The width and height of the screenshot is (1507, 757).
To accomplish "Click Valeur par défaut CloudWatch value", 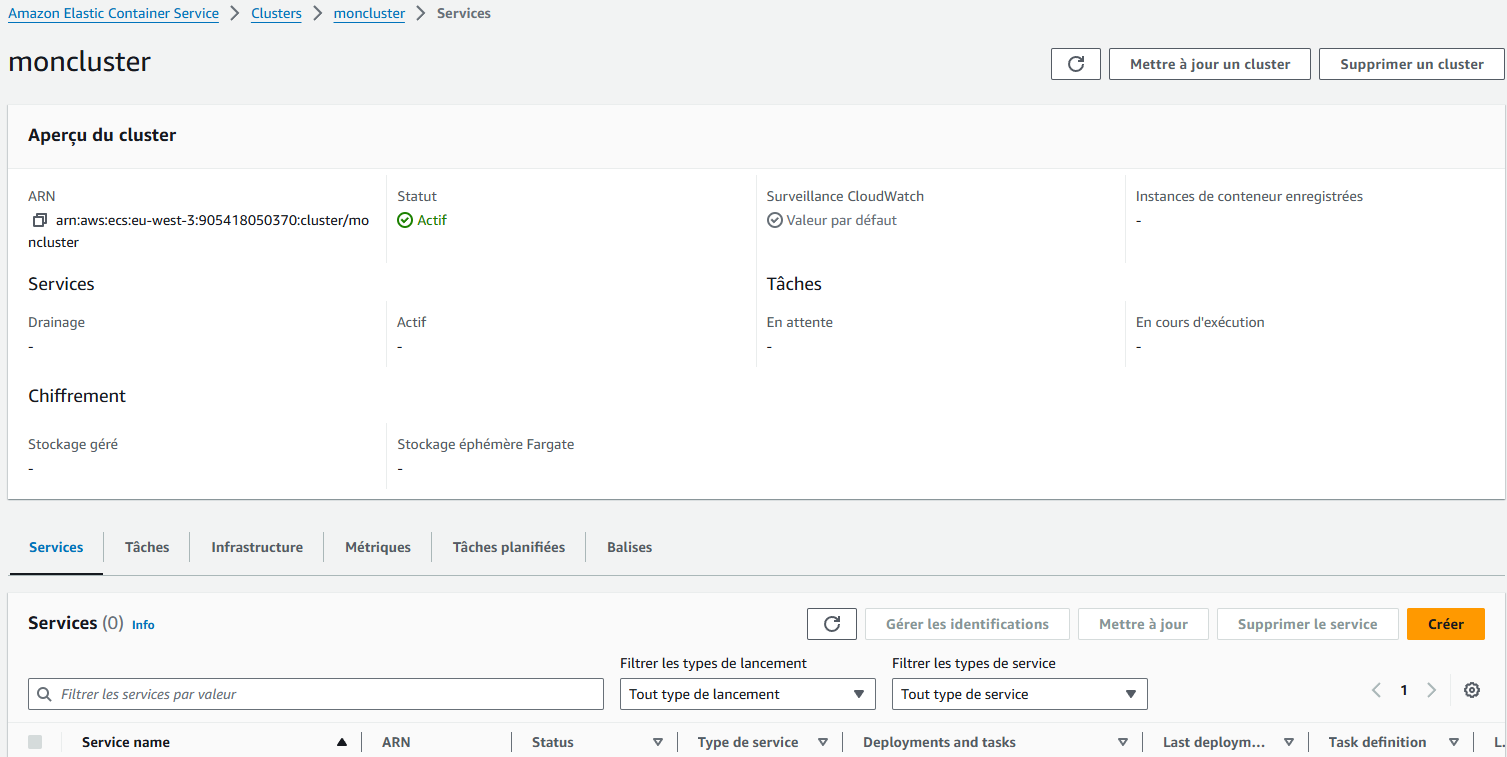I will pyautogui.click(x=841, y=220).
